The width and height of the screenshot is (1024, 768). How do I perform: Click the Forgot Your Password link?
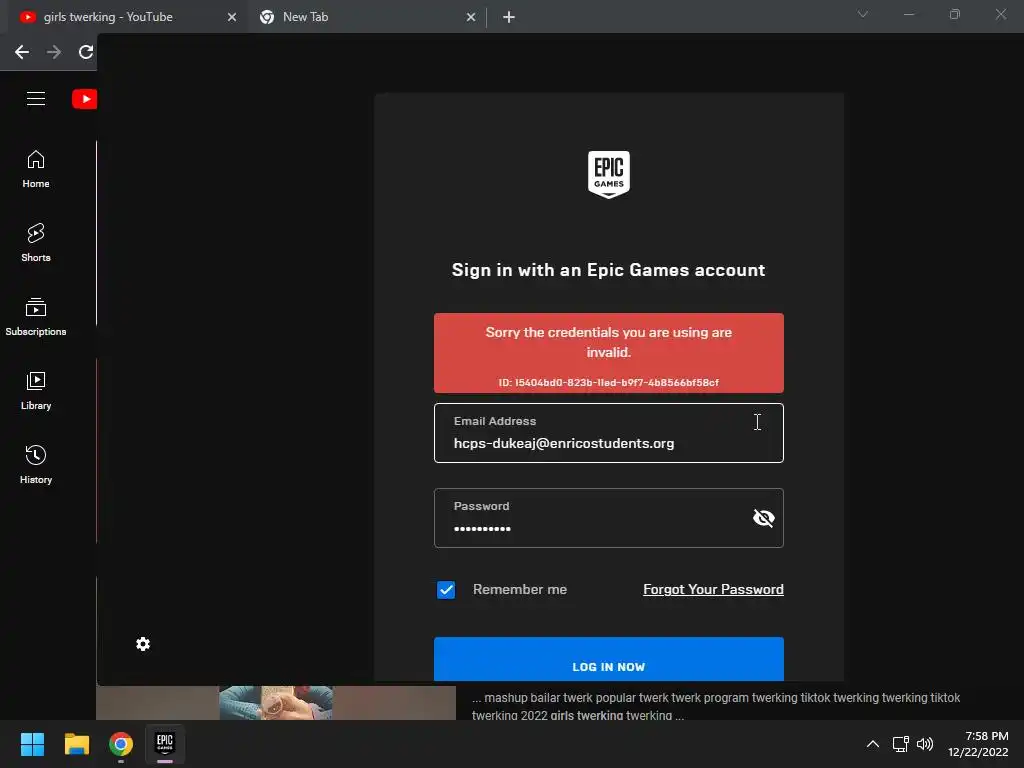pyautogui.click(x=713, y=589)
